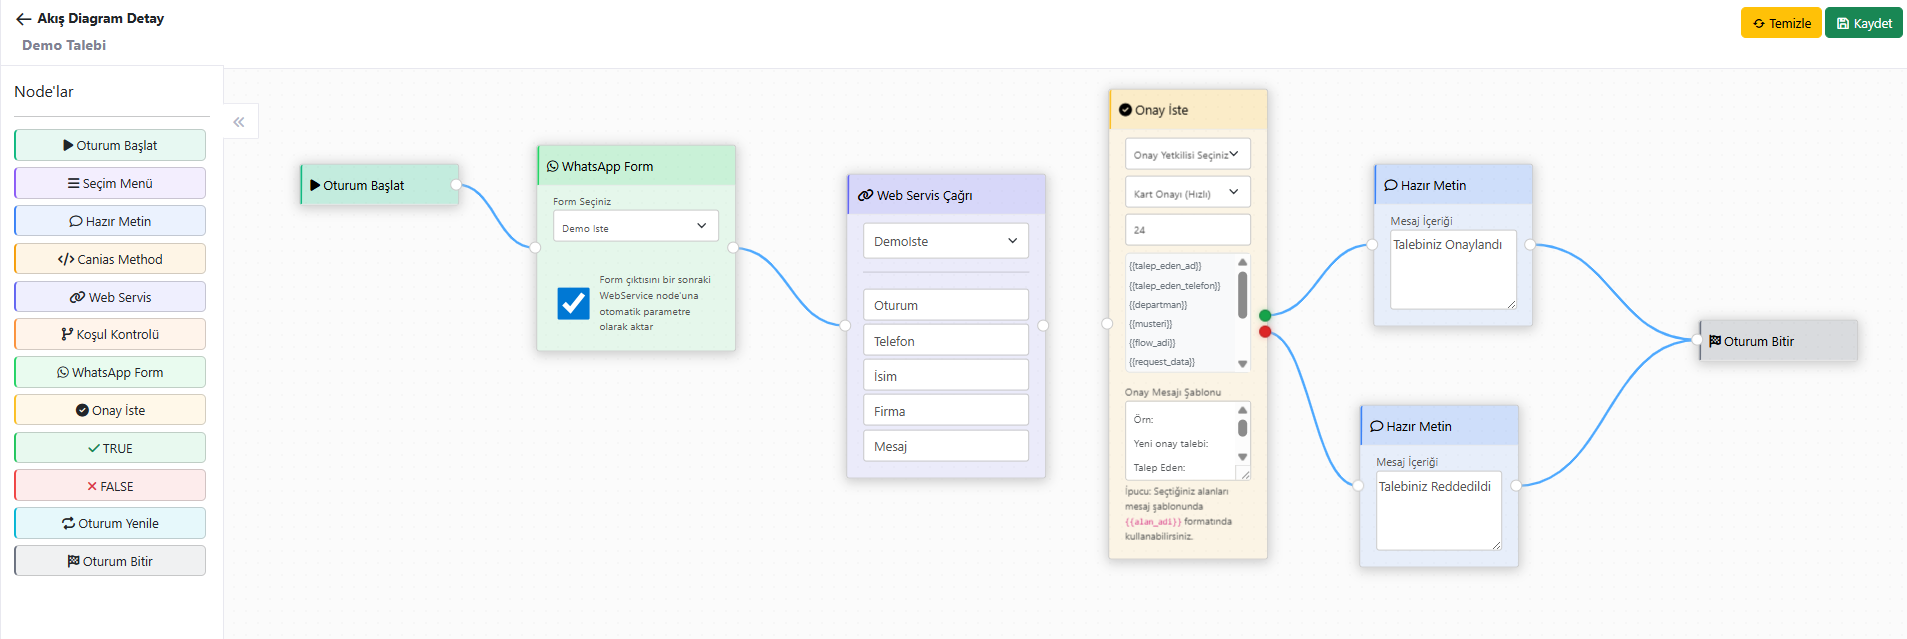Click the Talebiniz Onaylandı message text area
The image size is (1907, 639).
1453,270
